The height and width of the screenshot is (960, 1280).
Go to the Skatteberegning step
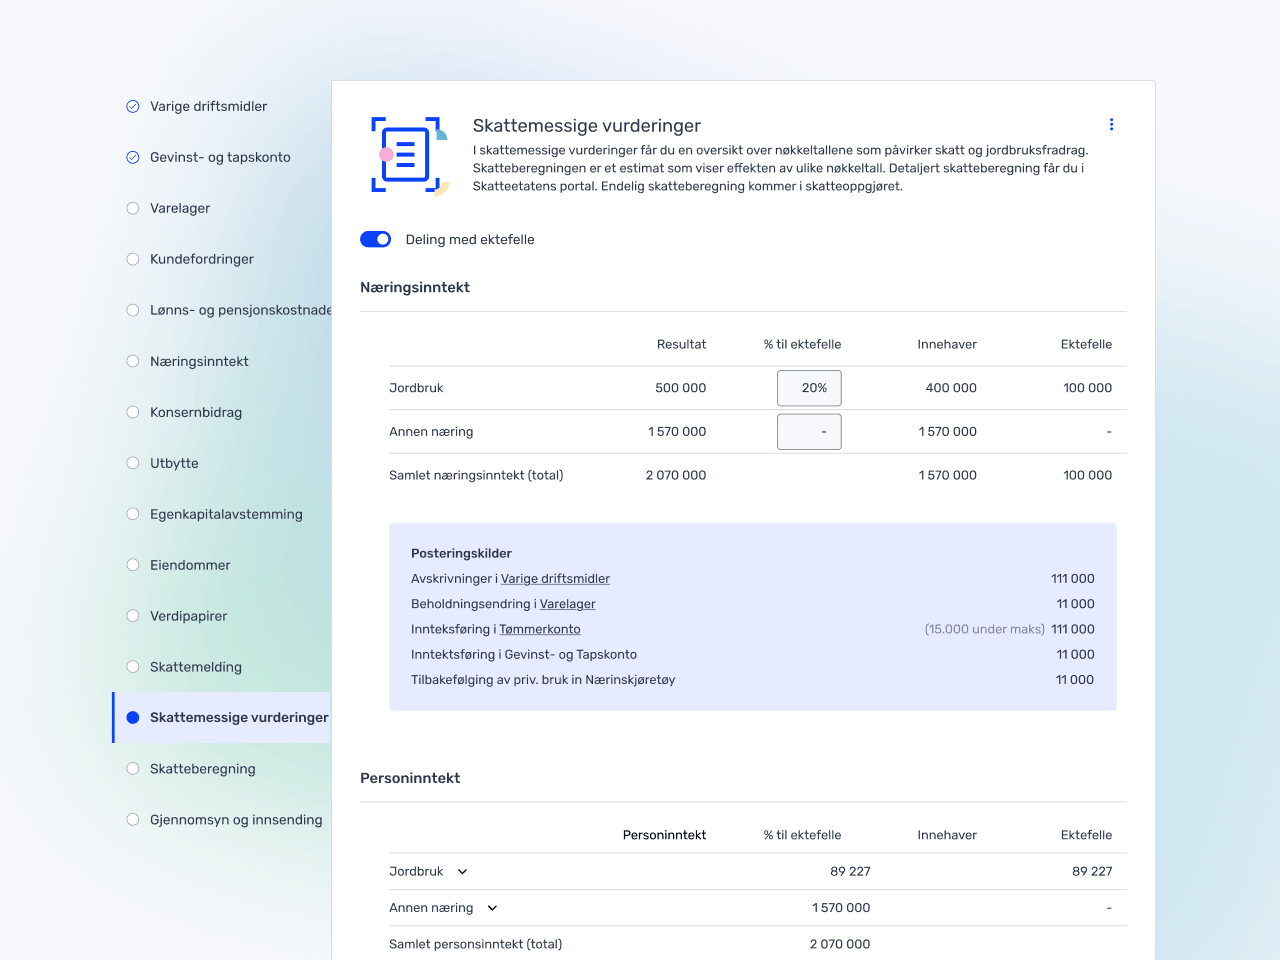click(x=202, y=769)
